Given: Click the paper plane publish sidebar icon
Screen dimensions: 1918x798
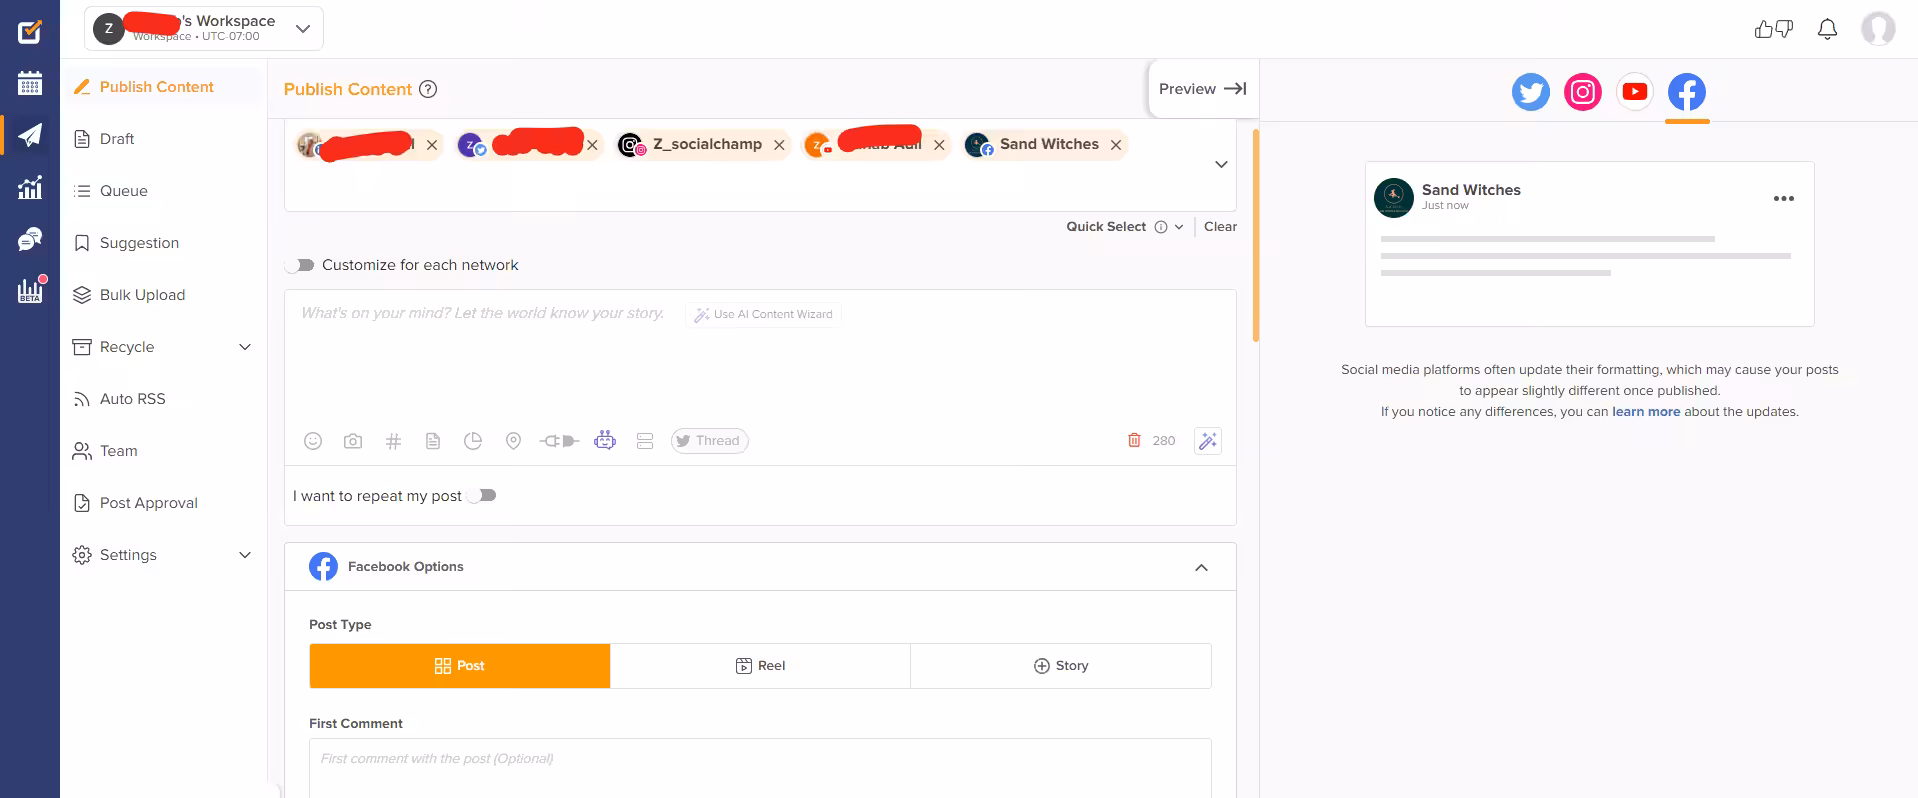Looking at the screenshot, I should [x=30, y=135].
